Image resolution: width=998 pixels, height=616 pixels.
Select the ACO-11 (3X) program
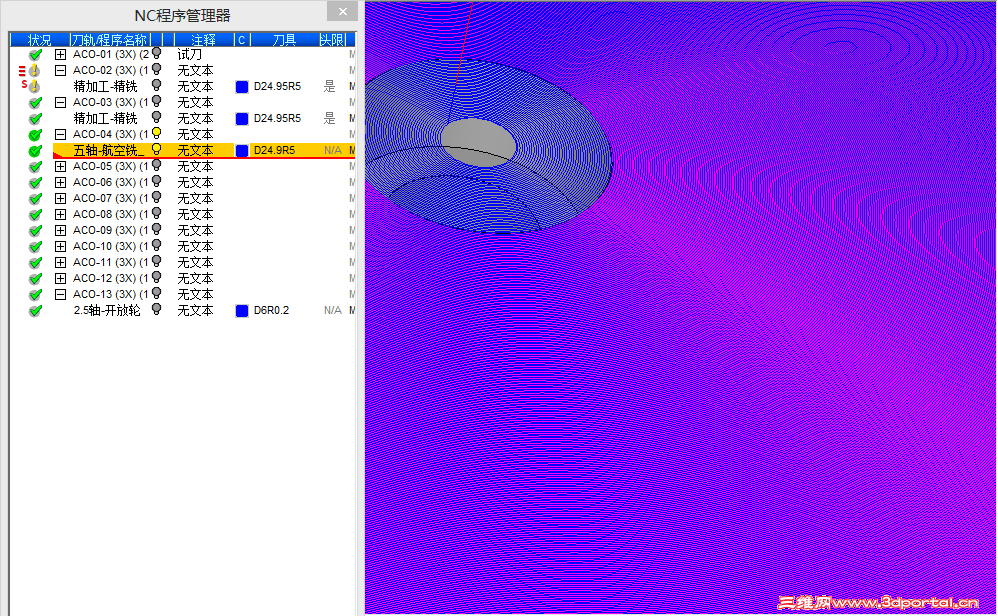(x=110, y=262)
